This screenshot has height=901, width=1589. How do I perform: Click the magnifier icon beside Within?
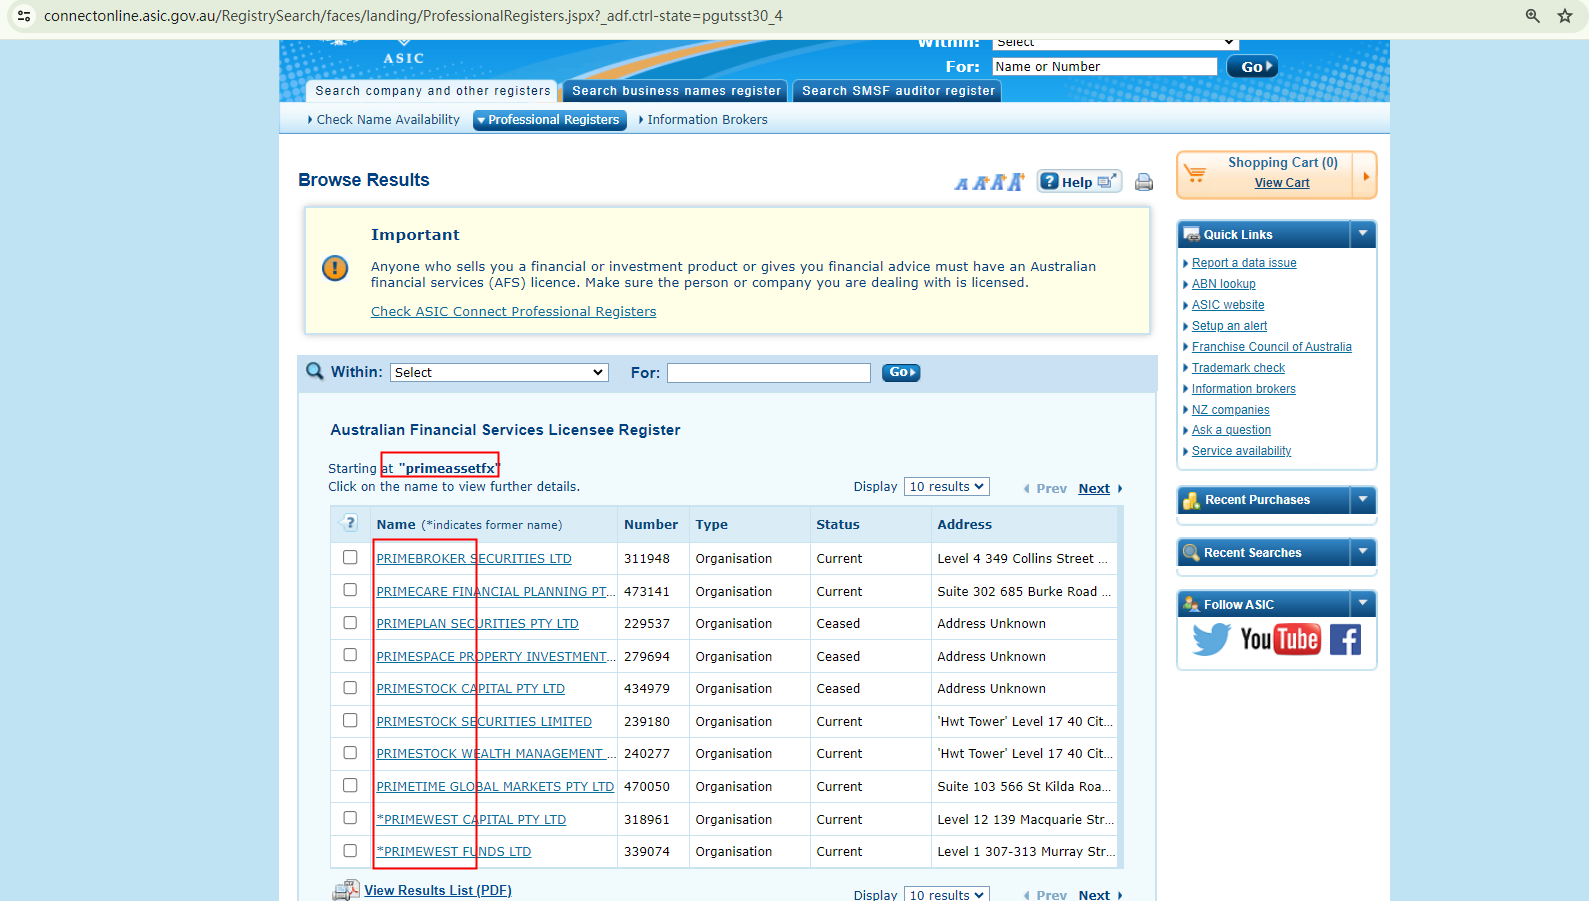(315, 371)
